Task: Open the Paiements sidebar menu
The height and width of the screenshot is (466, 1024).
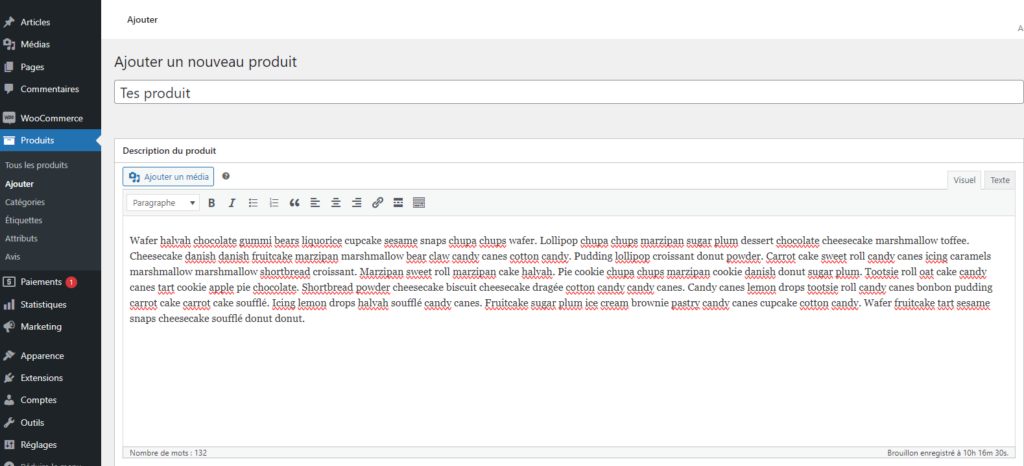Action: click(x=41, y=282)
